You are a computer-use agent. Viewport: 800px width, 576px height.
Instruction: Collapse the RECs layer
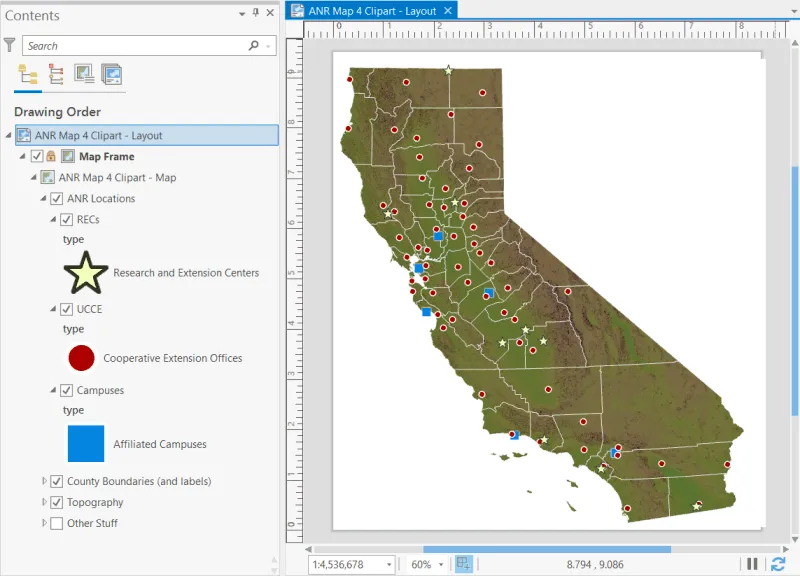coord(54,219)
